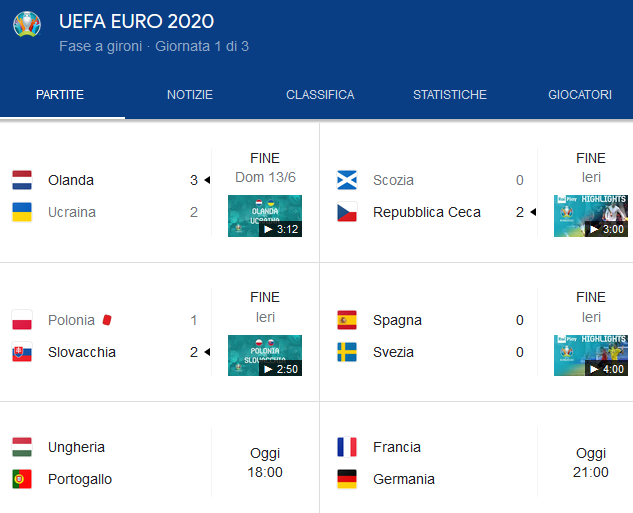633x513 pixels.
Task: Play Olanda vs Ucraina highlights video
Action: pyautogui.click(x=265, y=216)
